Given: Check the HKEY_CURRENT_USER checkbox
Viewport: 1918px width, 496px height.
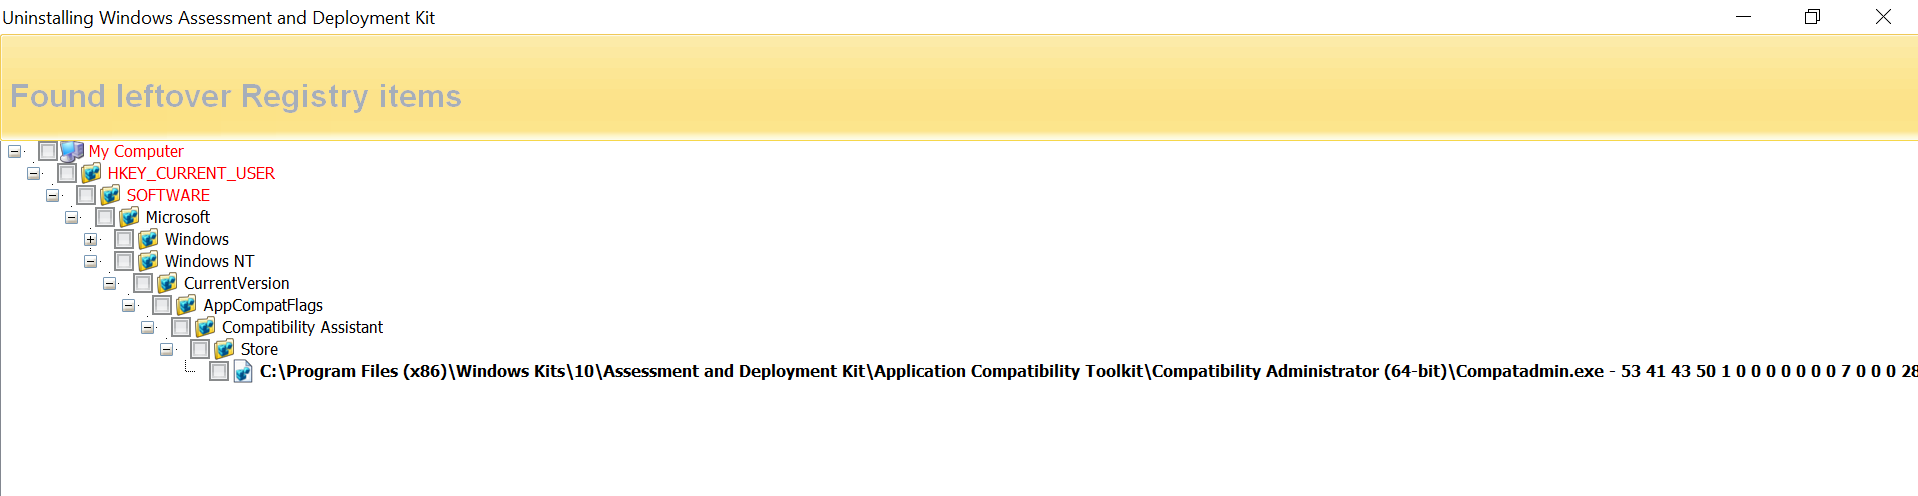Looking at the screenshot, I should 67,173.
